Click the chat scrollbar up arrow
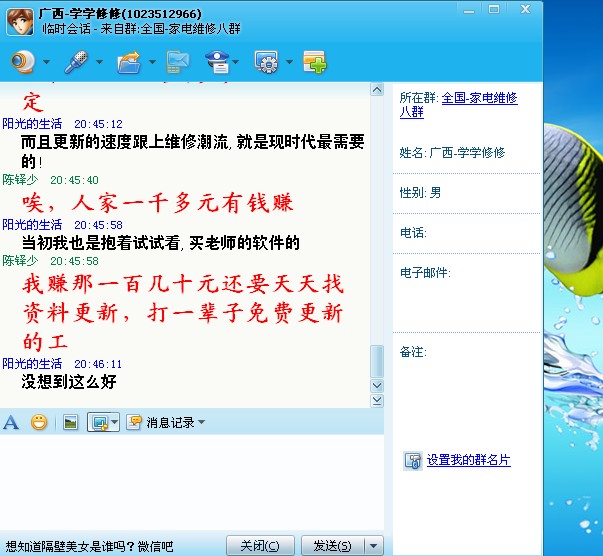603x556 pixels. [377, 90]
